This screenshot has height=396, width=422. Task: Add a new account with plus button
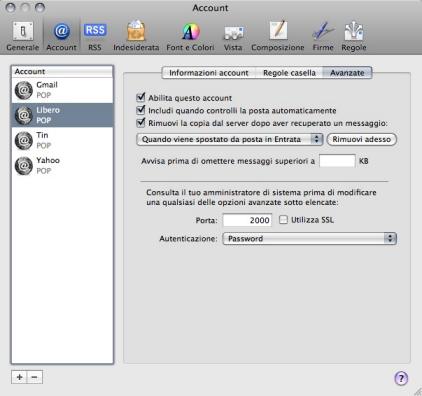(19, 377)
